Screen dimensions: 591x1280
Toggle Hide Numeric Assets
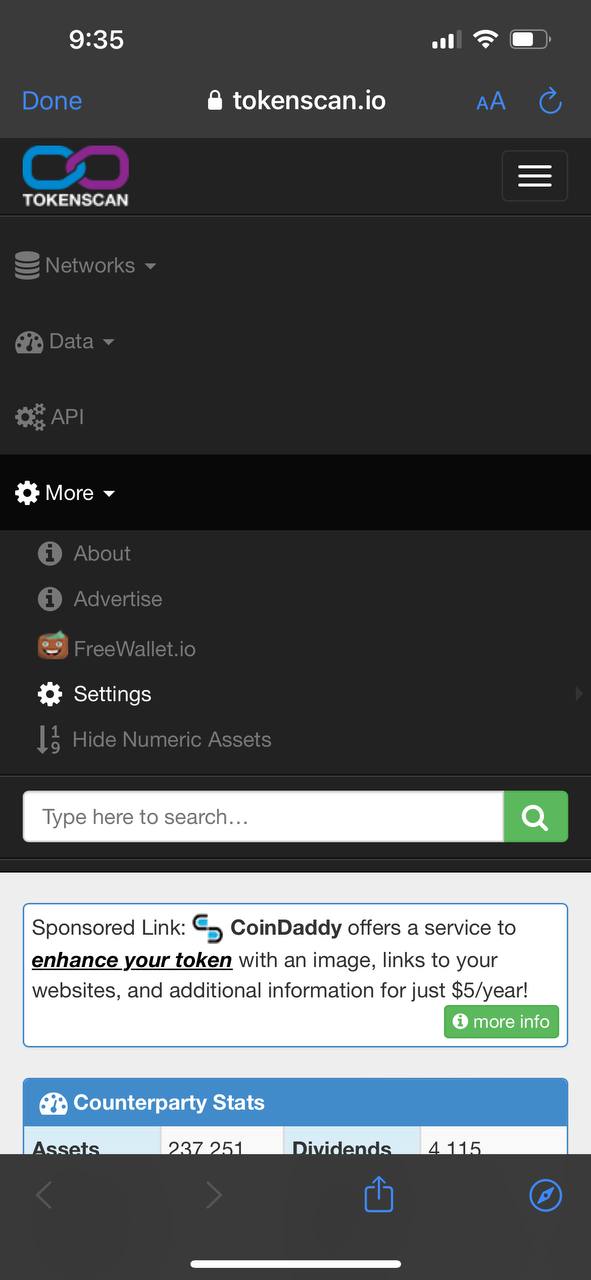pyautogui.click(x=154, y=740)
